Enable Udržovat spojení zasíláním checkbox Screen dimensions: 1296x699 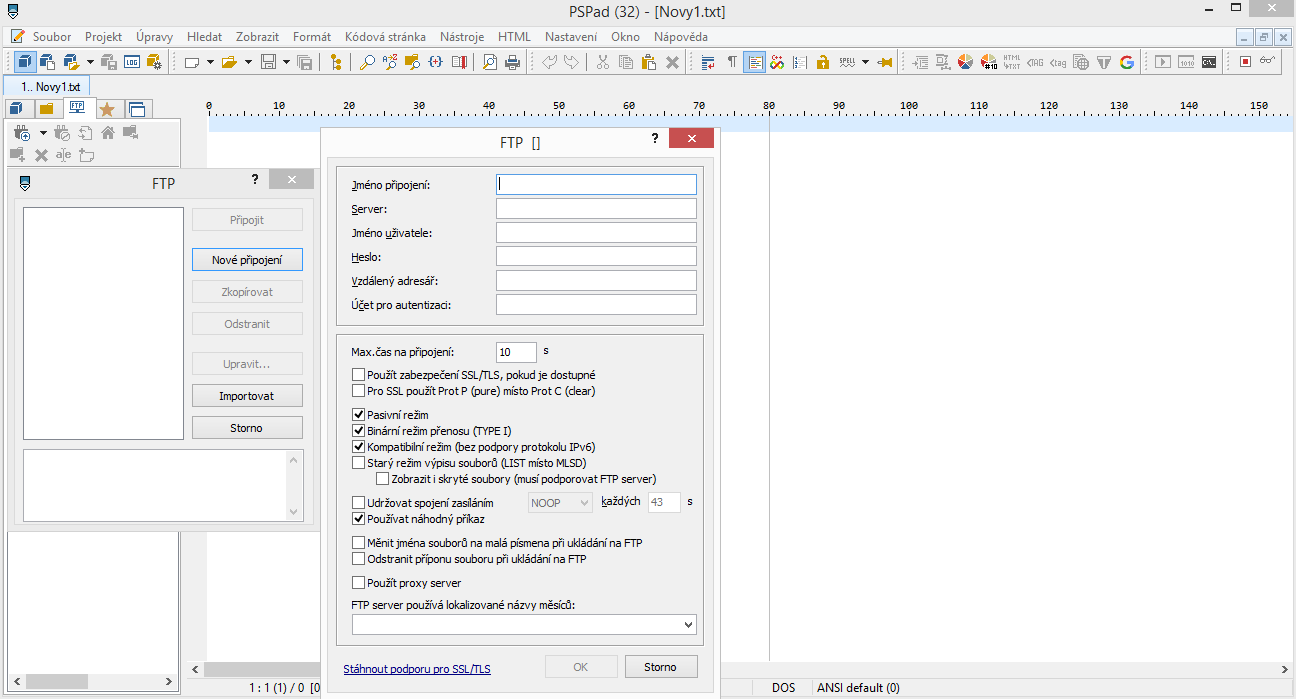coord(359,503)
